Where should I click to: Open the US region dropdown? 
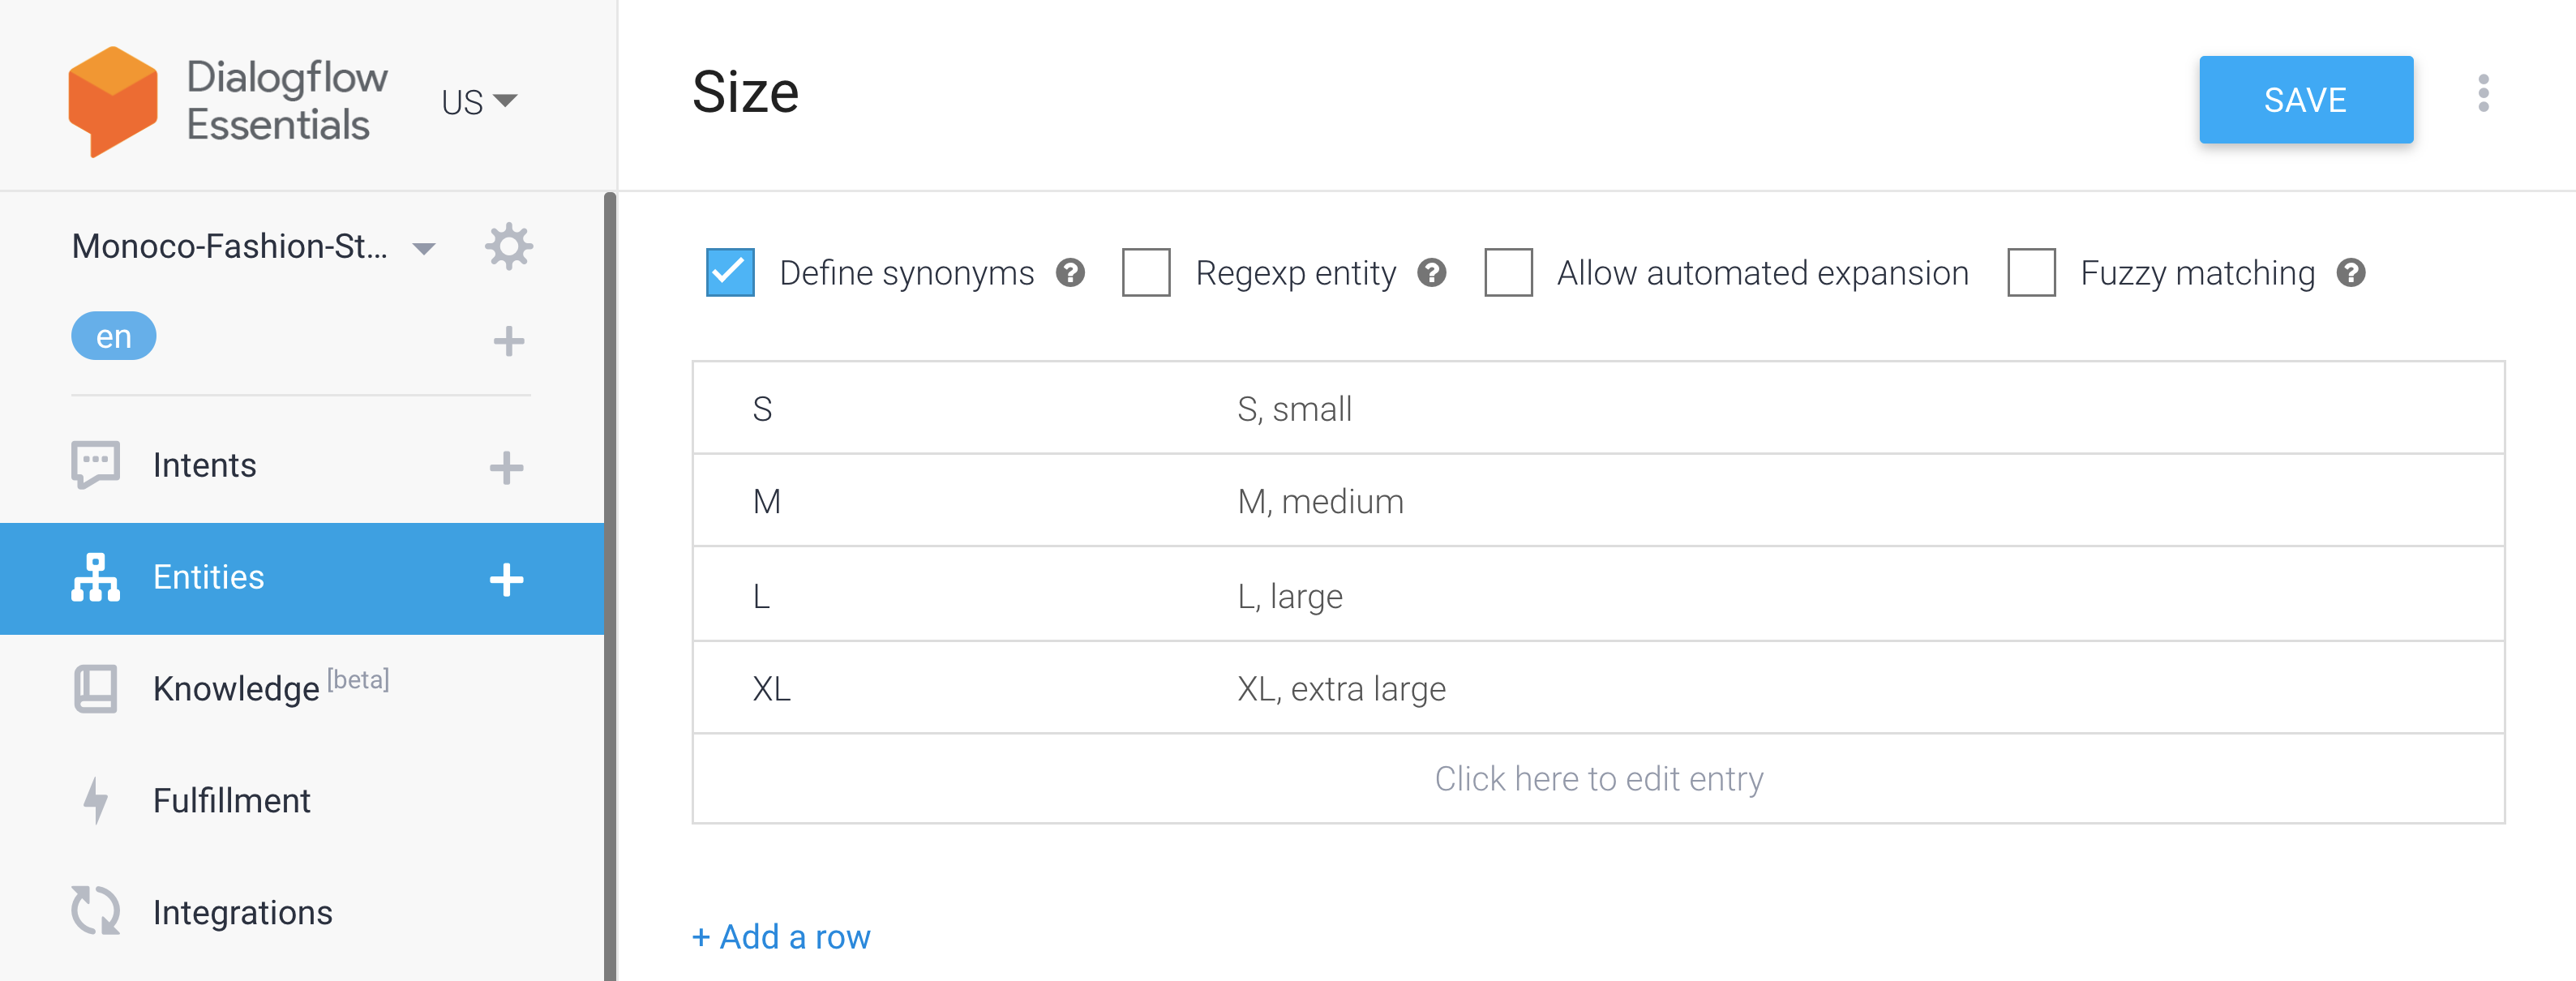pyautogui.click(x=479, y=101)
